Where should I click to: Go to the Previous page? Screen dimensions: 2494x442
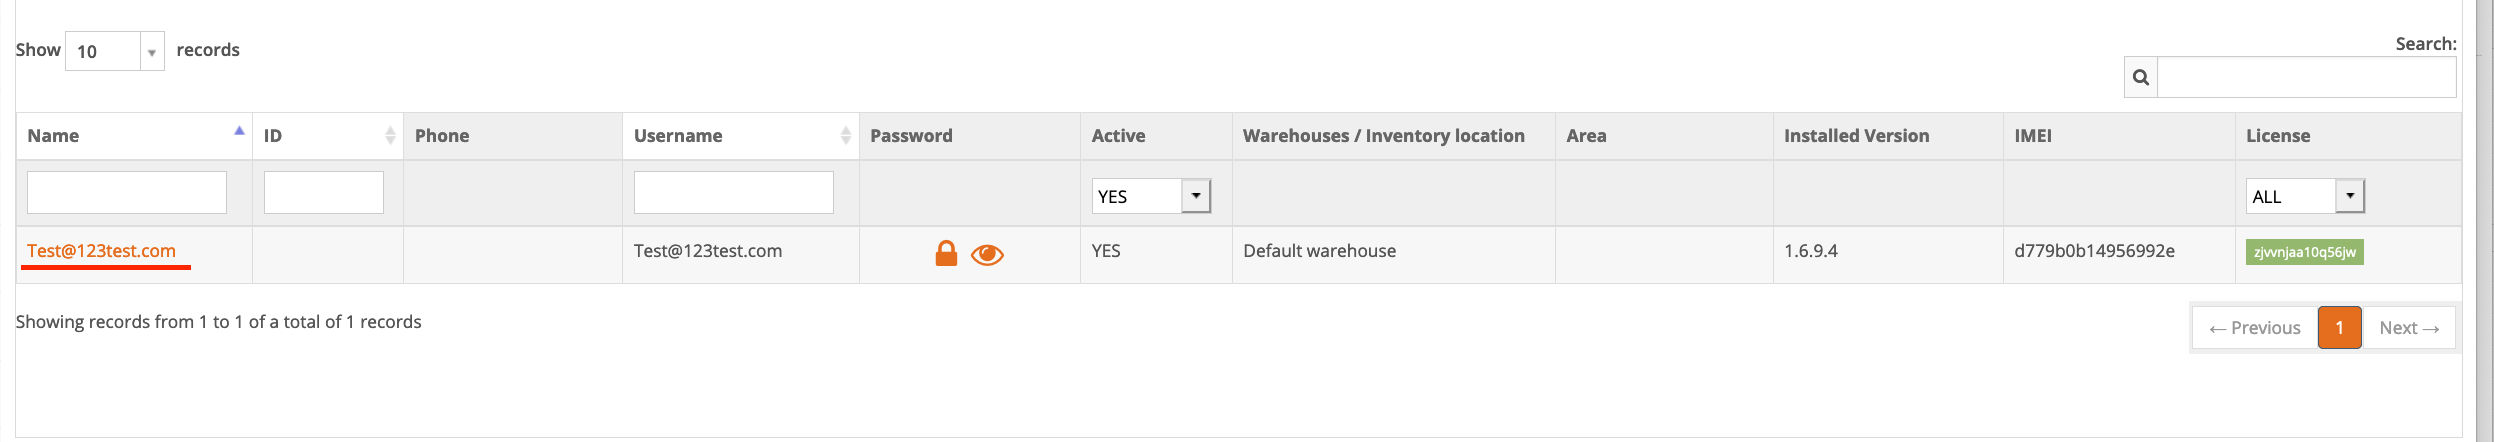(x=2255, y=328)
